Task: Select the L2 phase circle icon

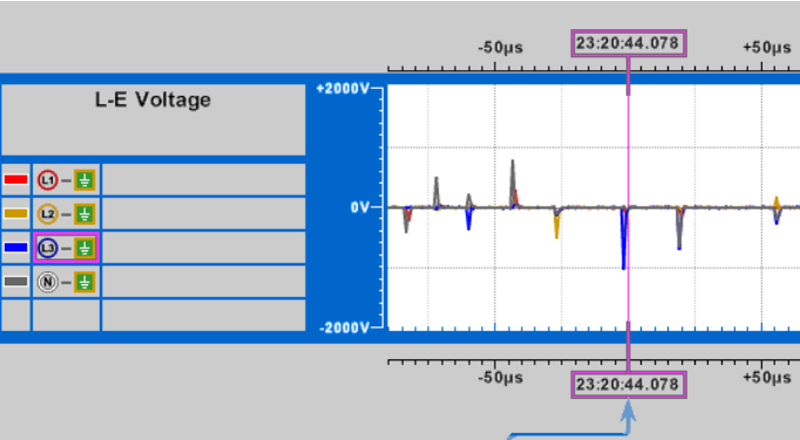Action: pyautogui.click(x=47, y=214)
